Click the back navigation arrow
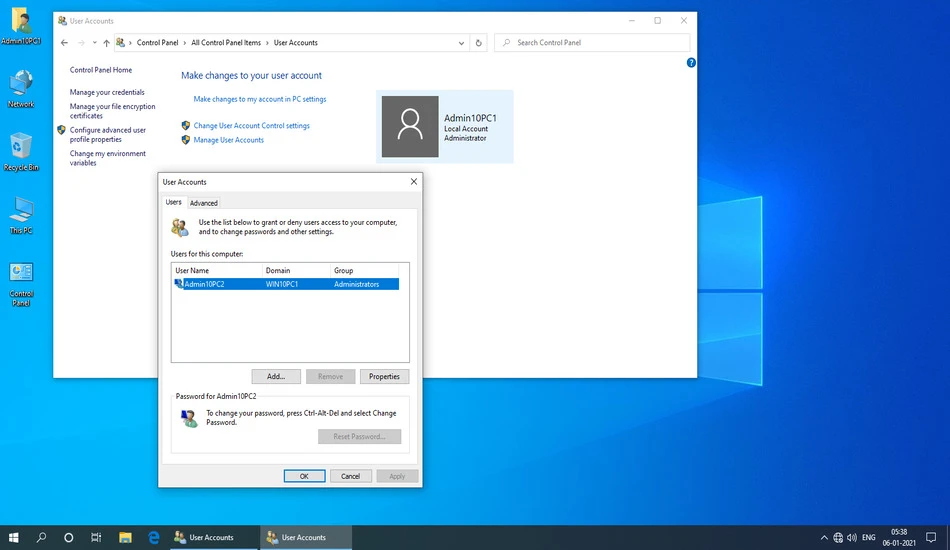 point(64,43)
